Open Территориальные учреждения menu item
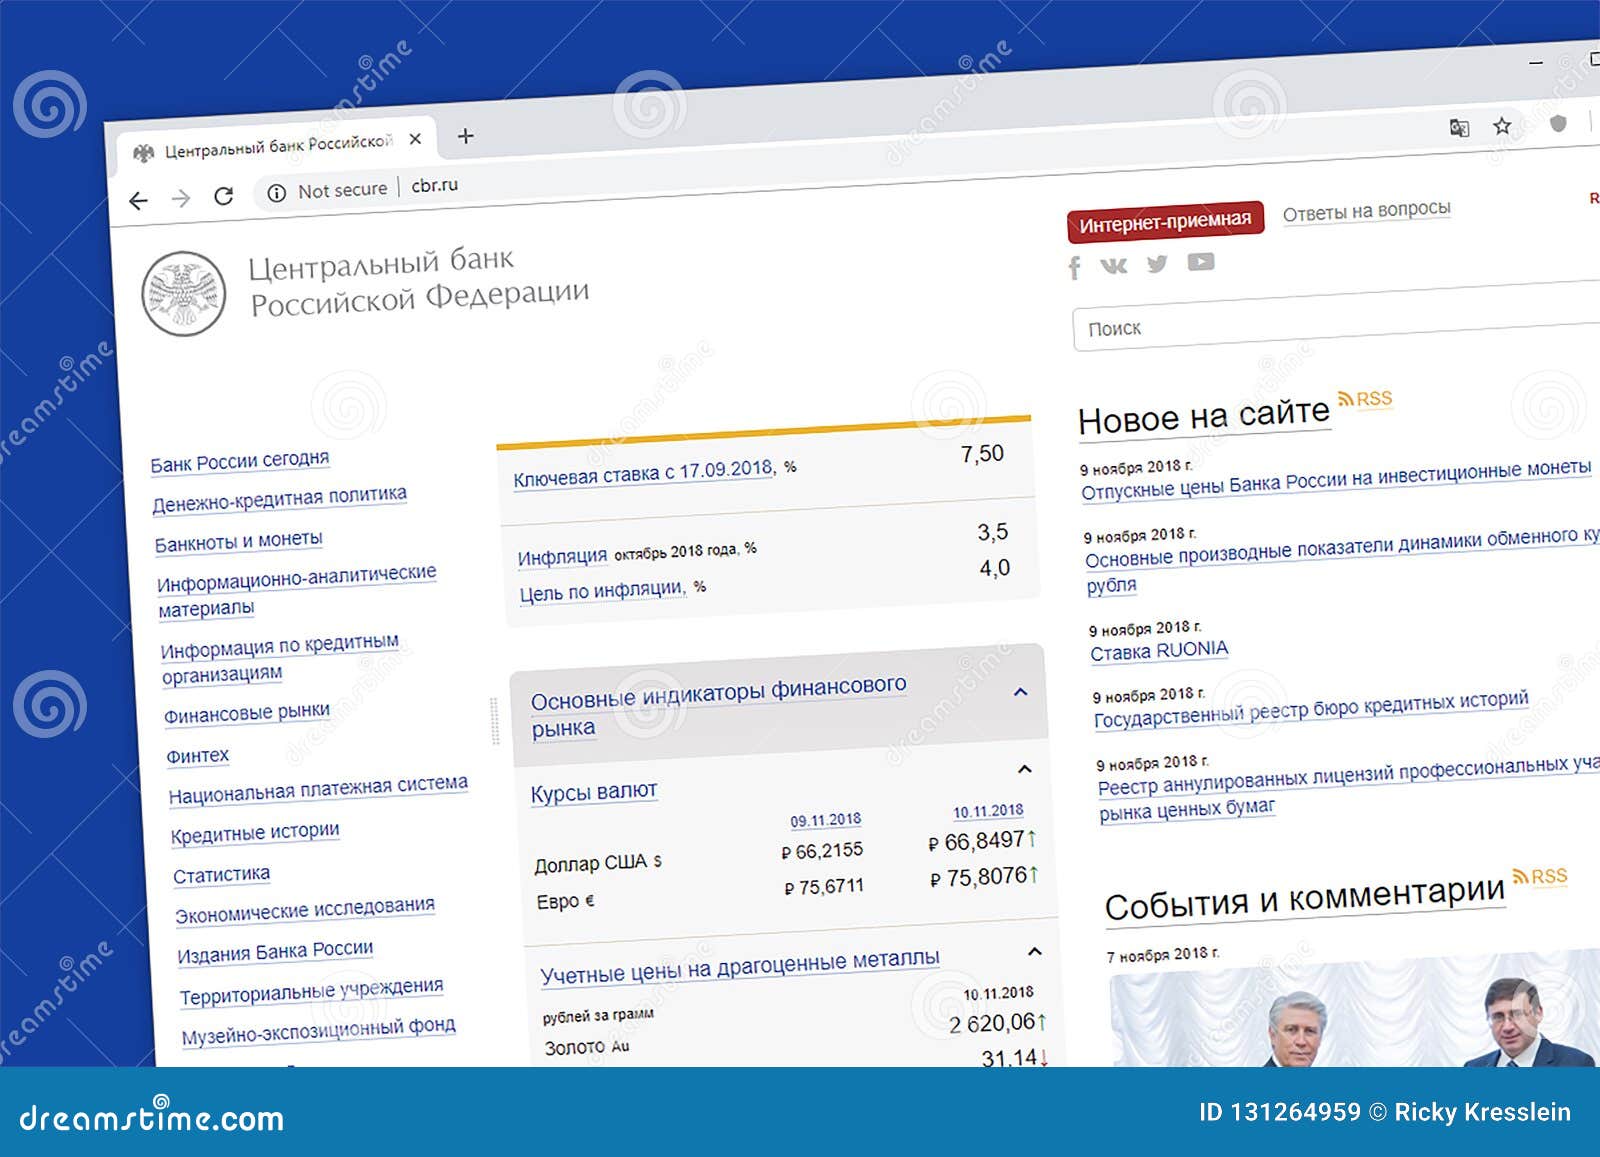 tap(311, 991)
